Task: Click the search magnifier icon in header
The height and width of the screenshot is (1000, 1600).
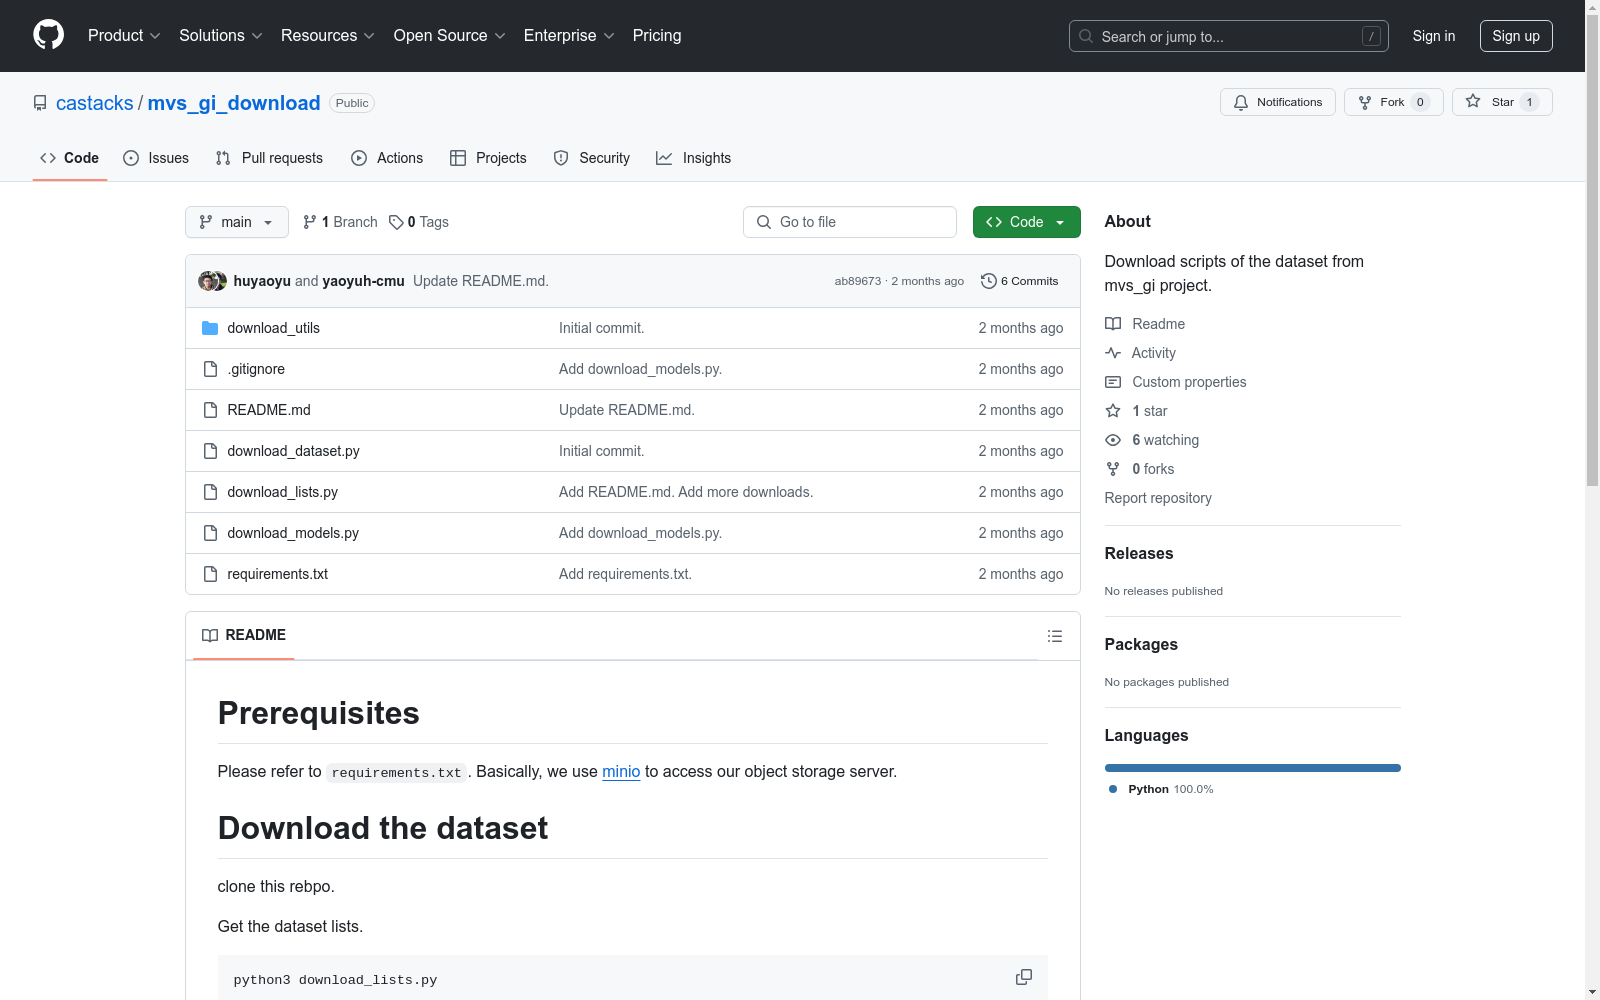Action: coord(1086,36)
